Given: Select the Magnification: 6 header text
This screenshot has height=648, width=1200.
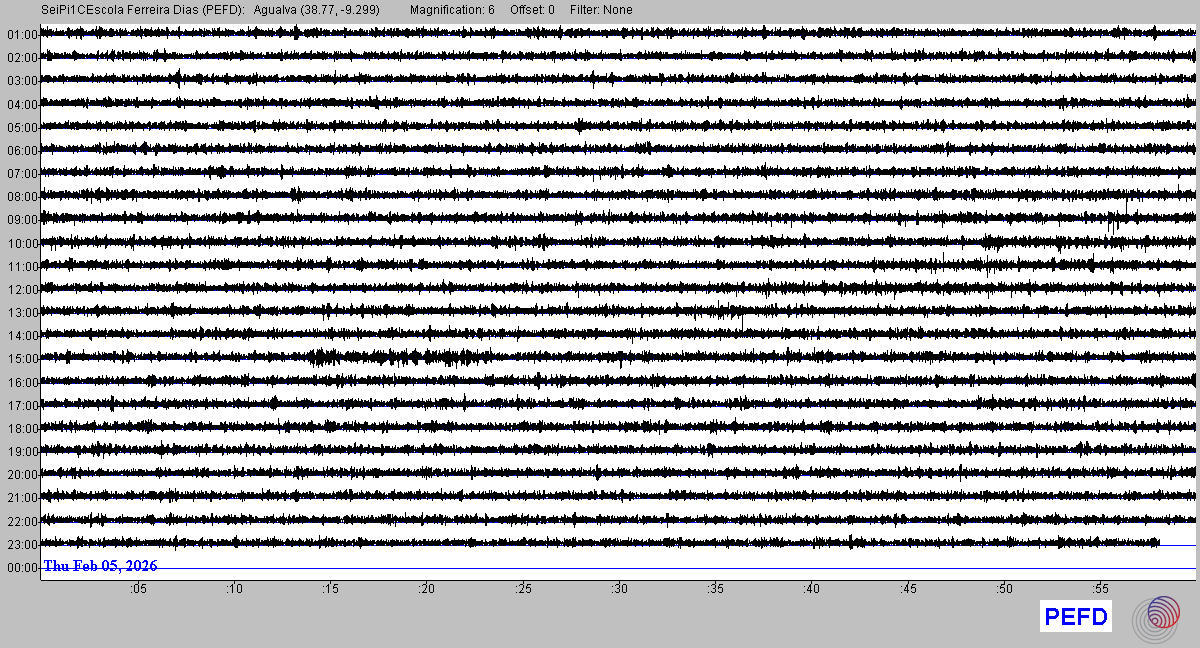Looking at the screenshot, I should [x=452, y=10].
